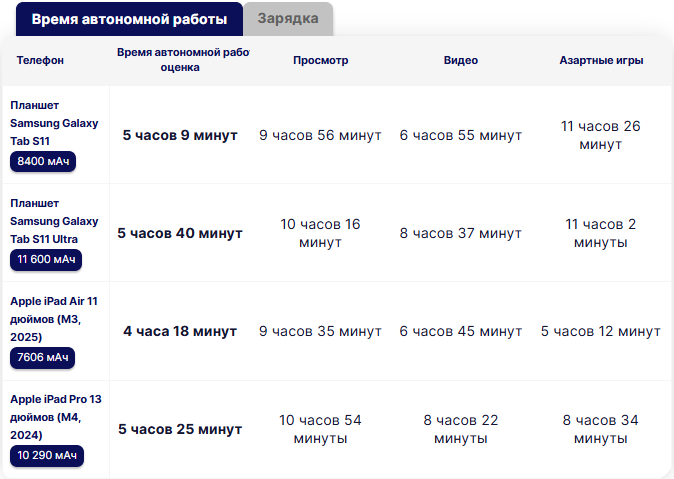Open Apple iPad Pro 13 дюймов link
This screenshot has width=674, height=479.
click(56, 417)
